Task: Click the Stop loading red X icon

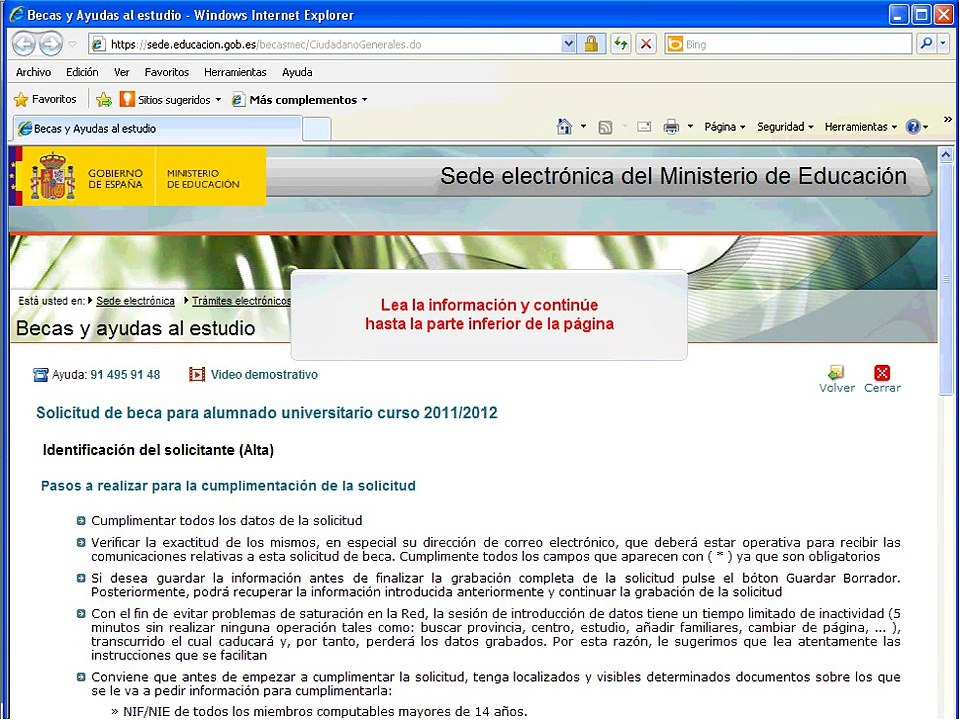Action: pos(646,44)
